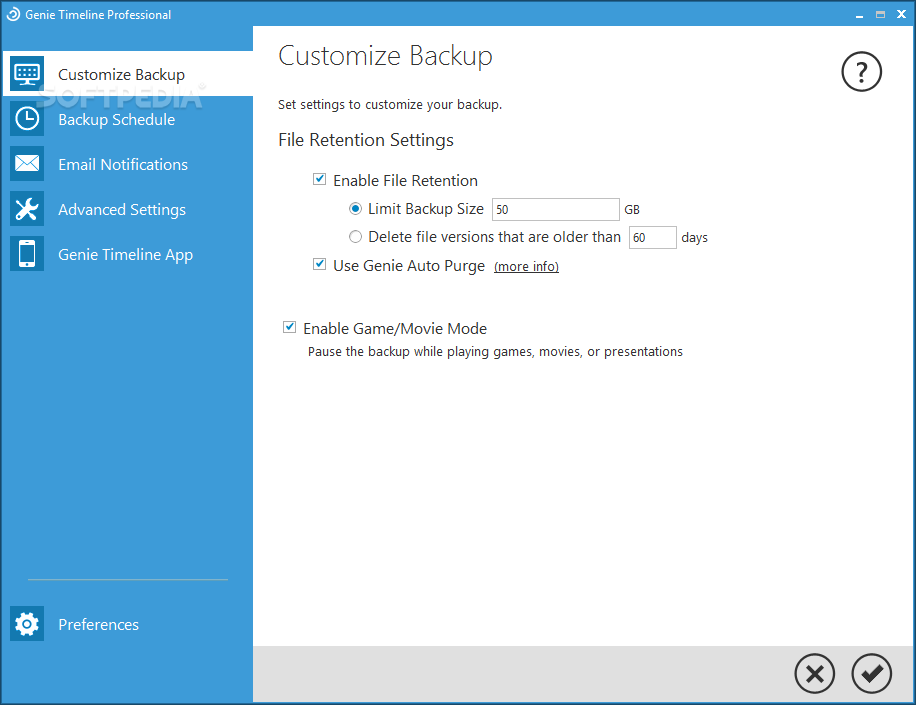916x705 pixels.
Task: Click the Preferences gear icon
Action: (x=27, y=624)
